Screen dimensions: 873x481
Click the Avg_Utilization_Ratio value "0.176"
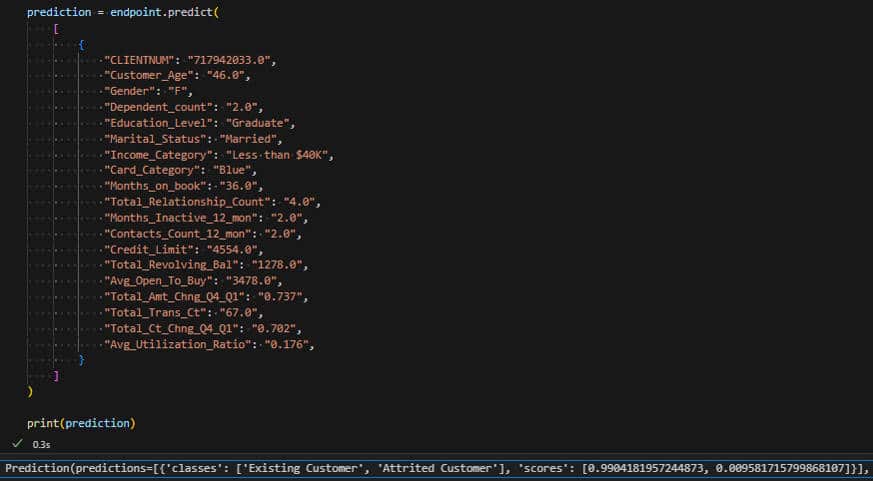(287, 344)
